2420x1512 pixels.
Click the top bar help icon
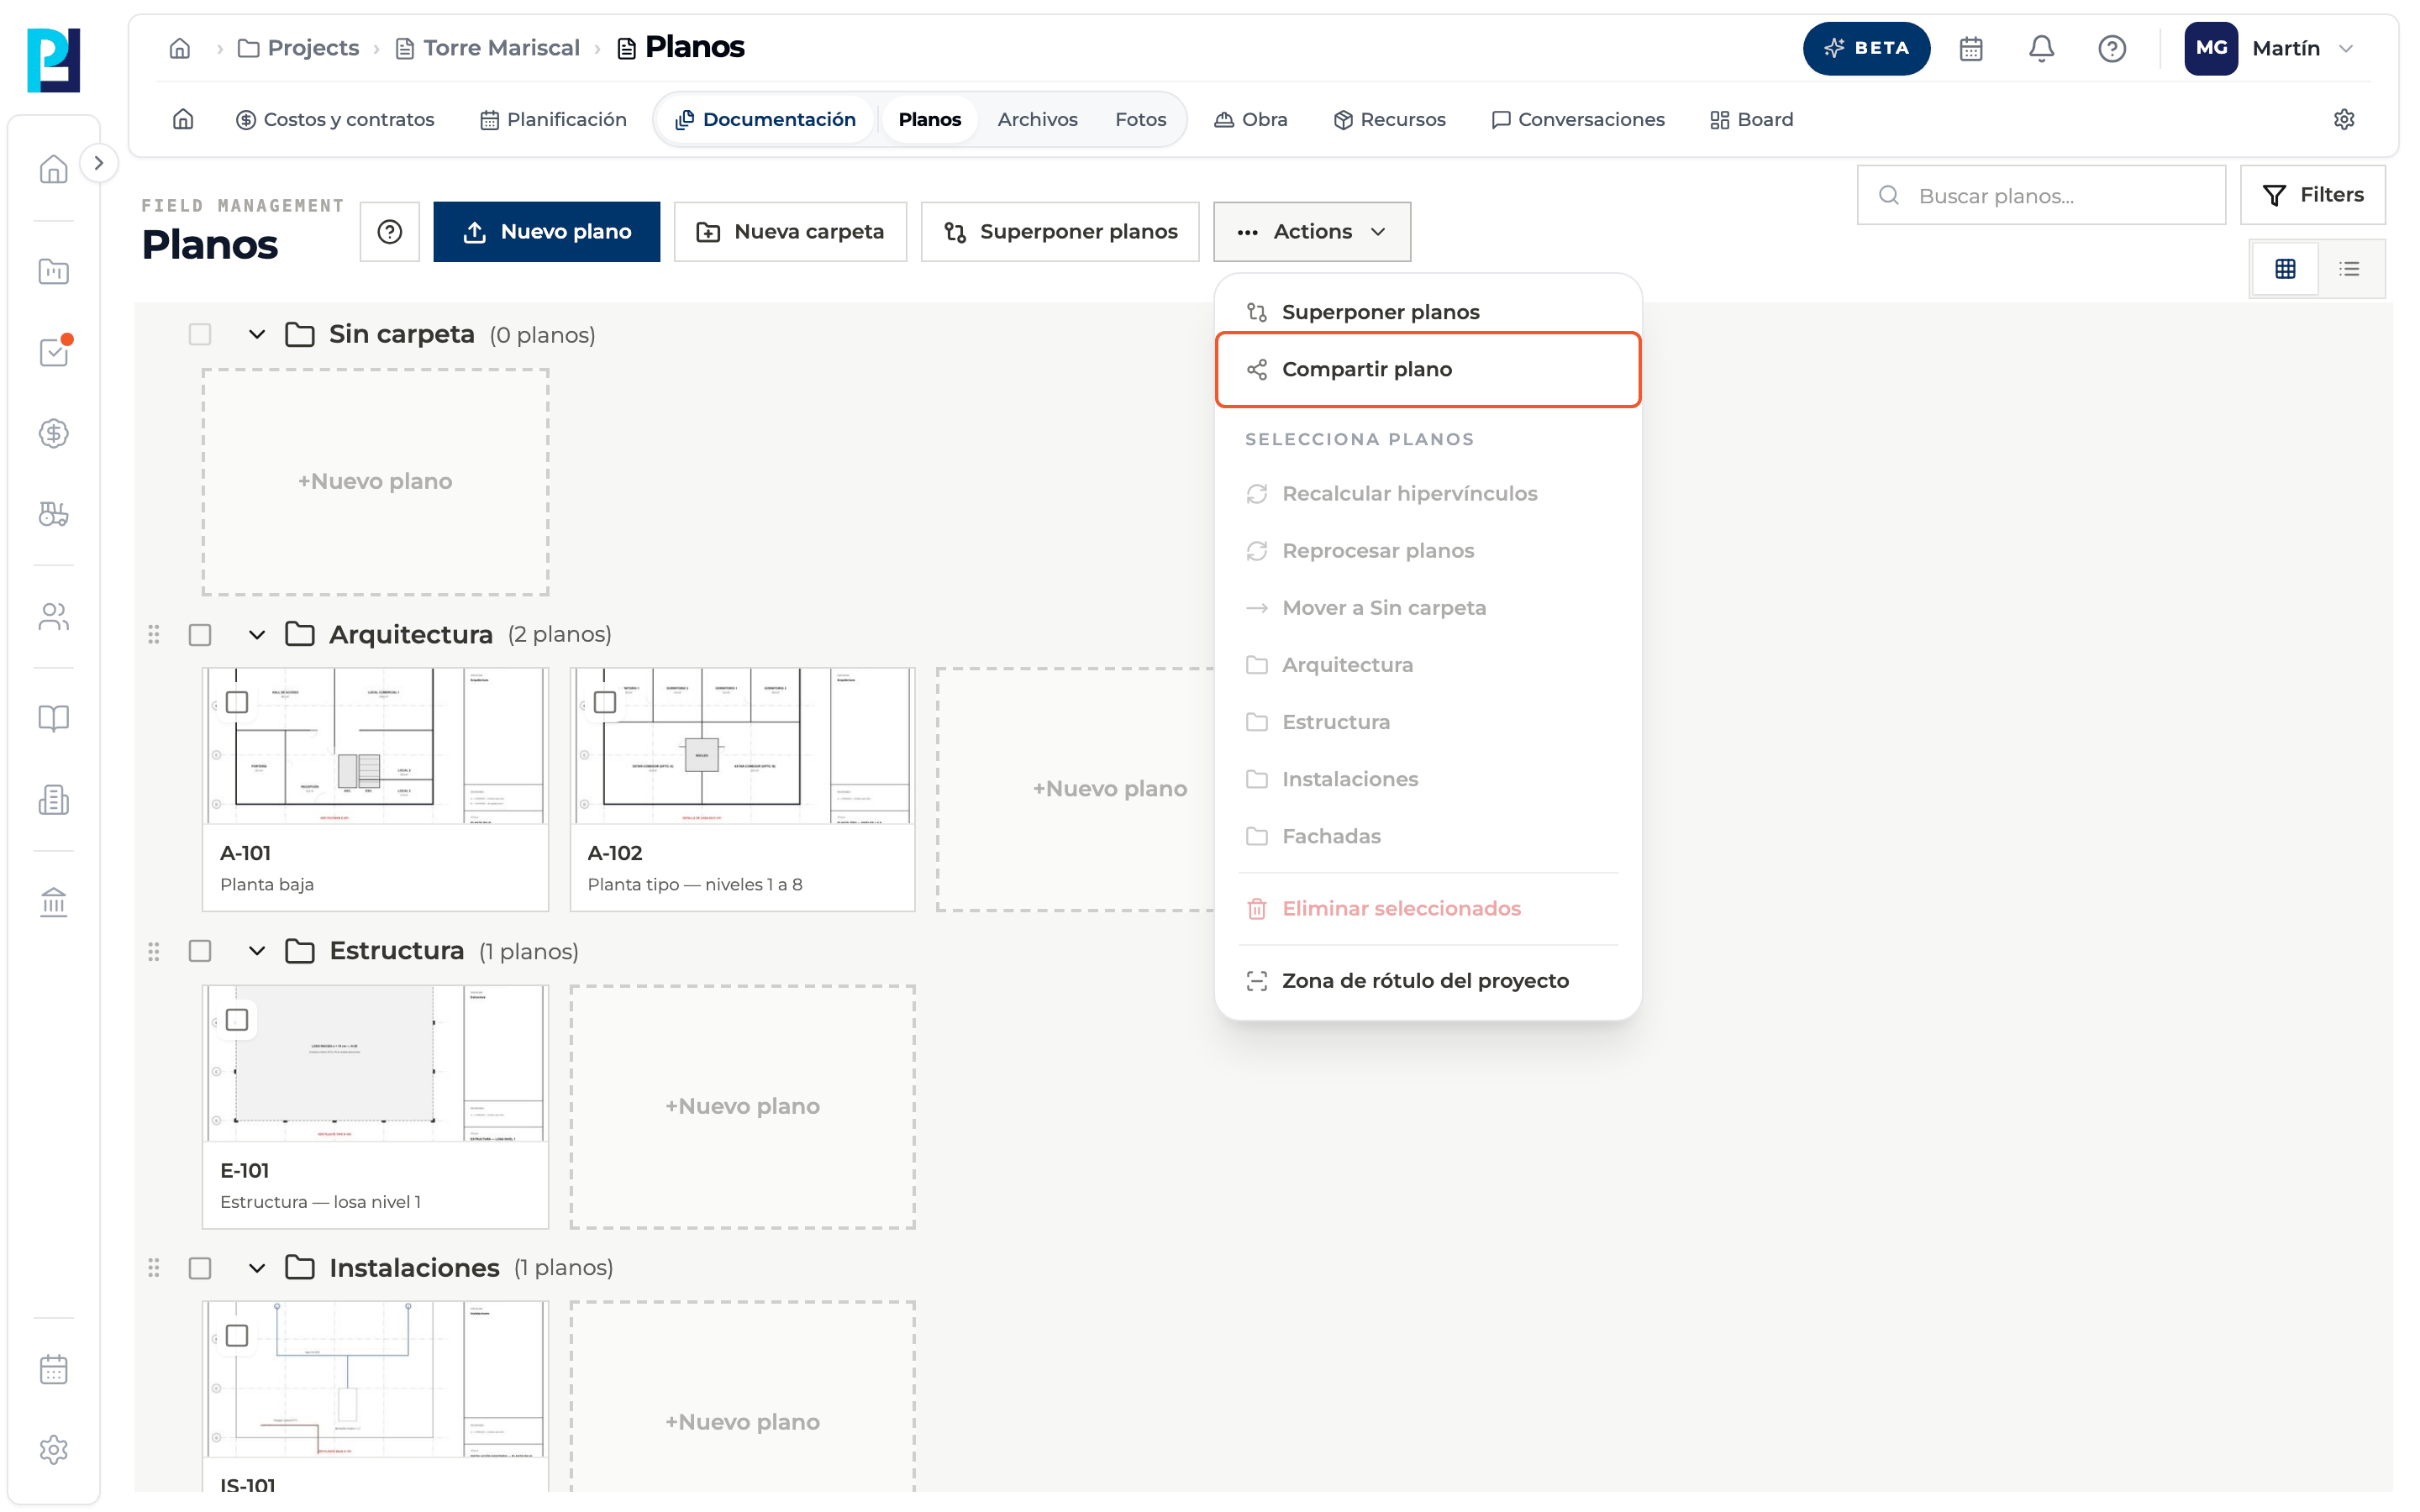[2111, 48]
